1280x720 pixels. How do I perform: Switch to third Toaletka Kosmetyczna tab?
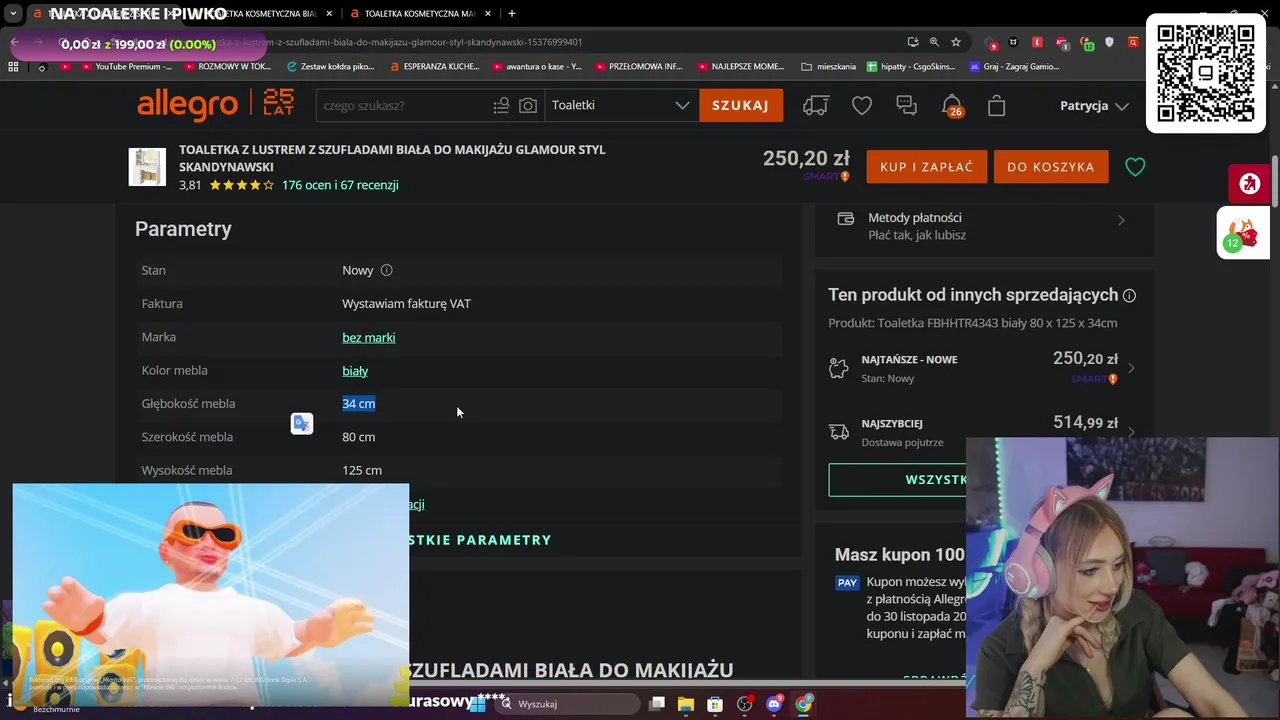click(x=420, y=13)
